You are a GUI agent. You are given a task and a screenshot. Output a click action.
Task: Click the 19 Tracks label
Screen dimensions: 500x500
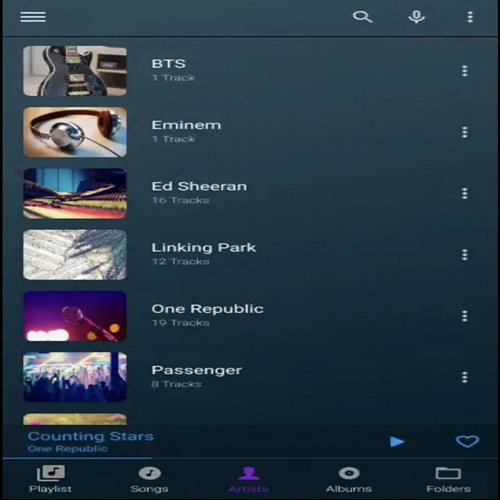(x=181, y=323)
